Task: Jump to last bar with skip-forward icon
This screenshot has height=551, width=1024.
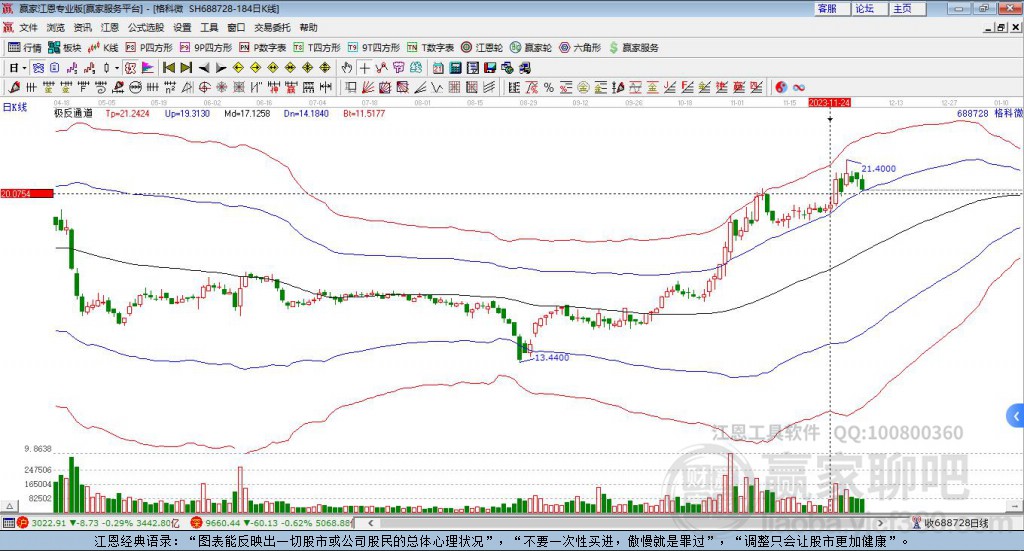Action: coord(186,68)
